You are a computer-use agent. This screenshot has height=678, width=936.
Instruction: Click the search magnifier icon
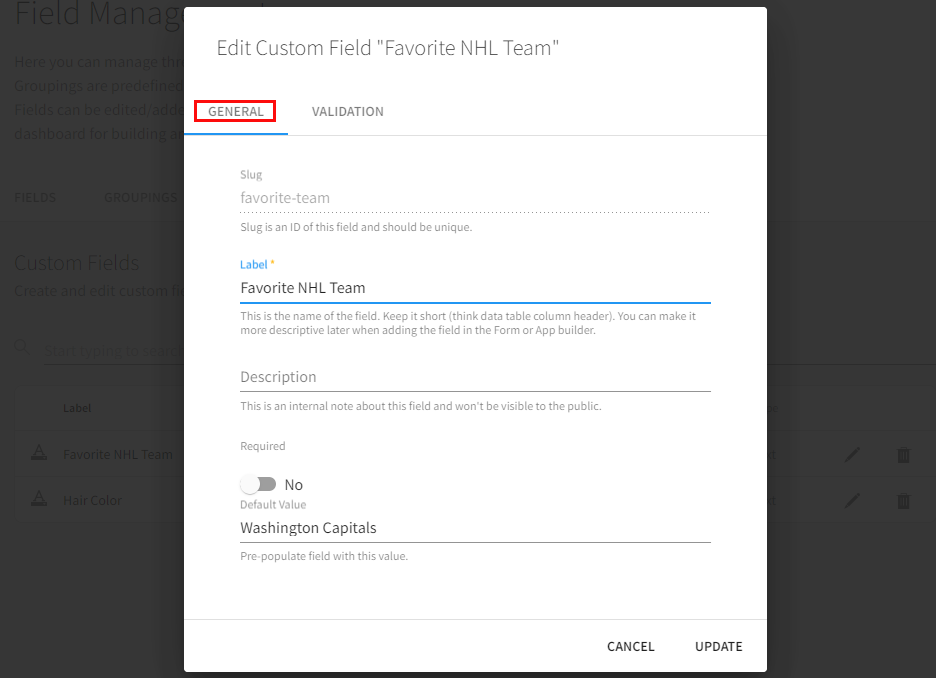(x=21, y=347)
